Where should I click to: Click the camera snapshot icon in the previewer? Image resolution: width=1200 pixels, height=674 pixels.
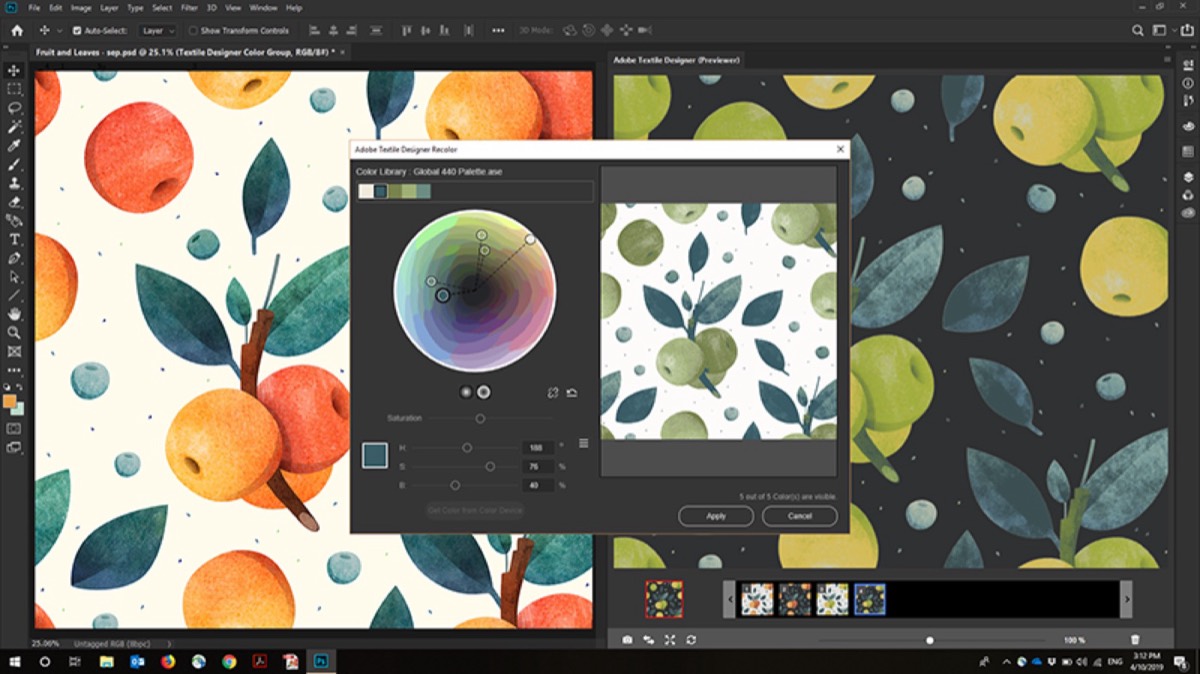[627, 639]
